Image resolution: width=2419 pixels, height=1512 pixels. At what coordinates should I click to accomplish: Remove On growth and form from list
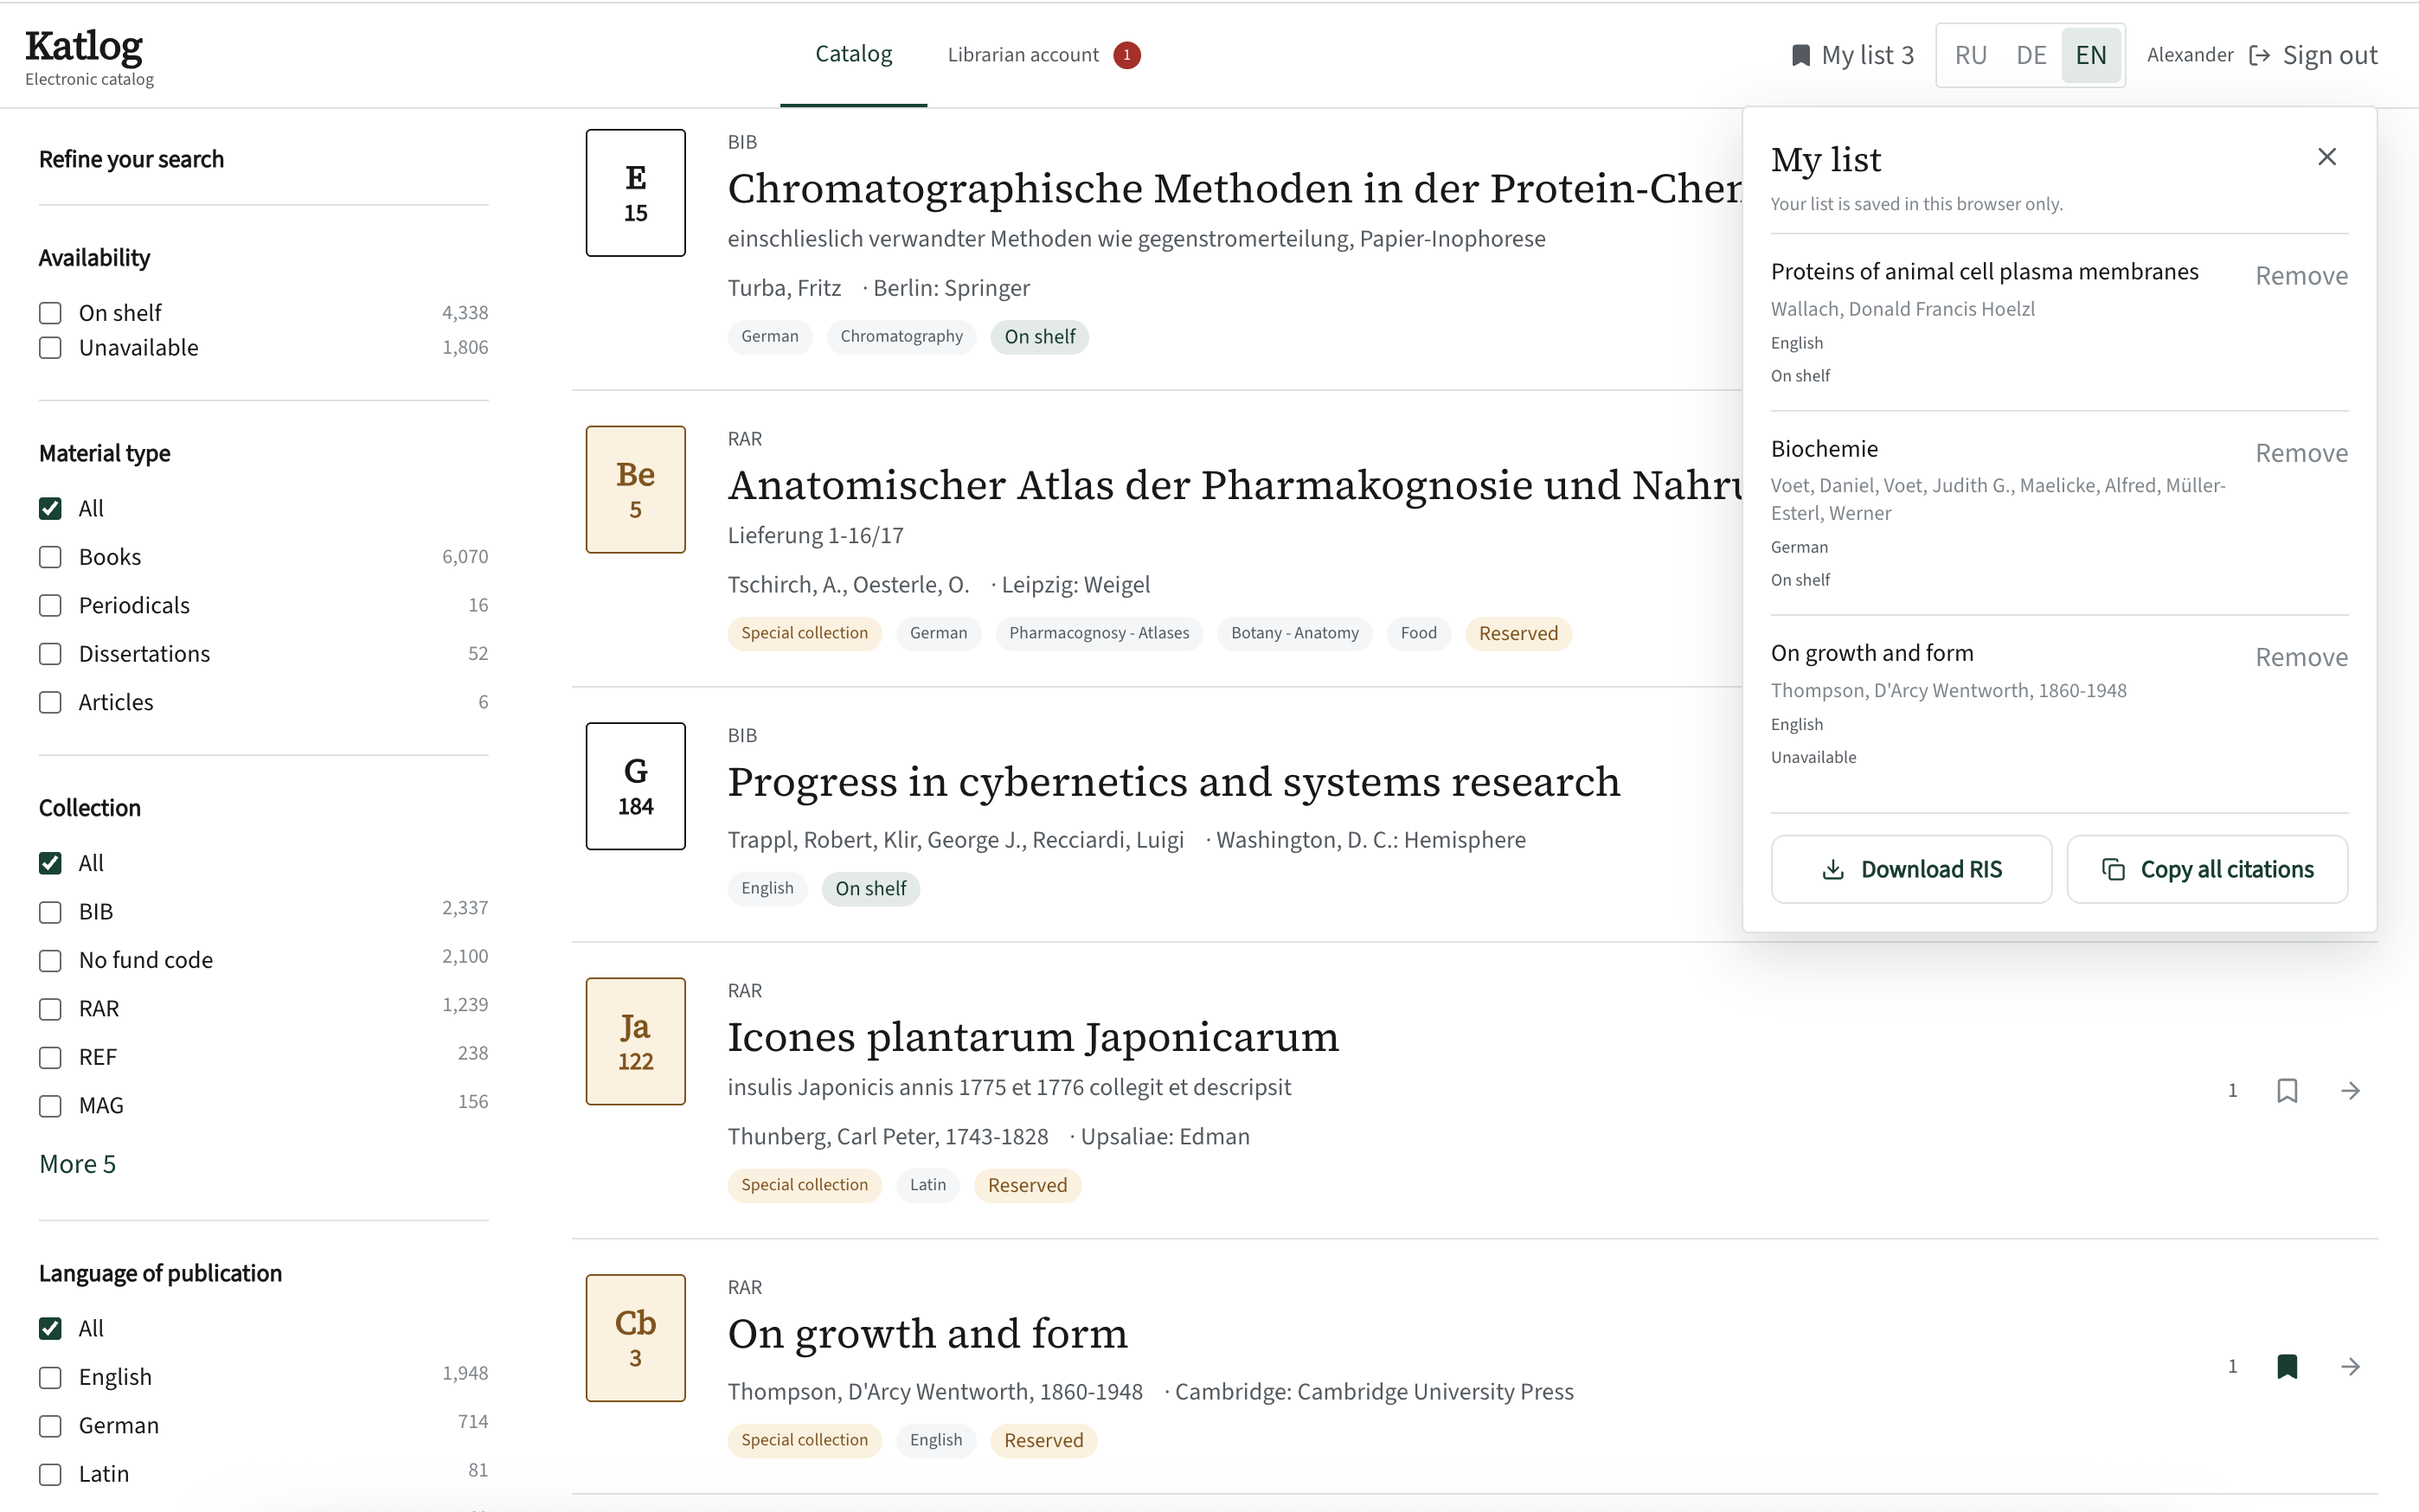tap(2301, 657)
